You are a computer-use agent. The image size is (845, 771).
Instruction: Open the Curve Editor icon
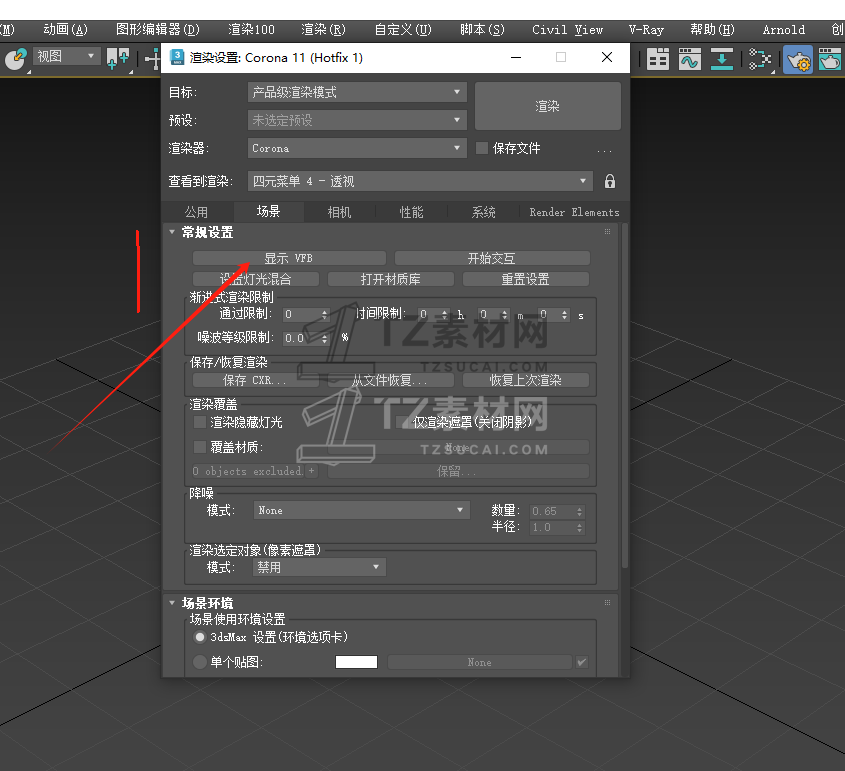[x=690, y=59]
